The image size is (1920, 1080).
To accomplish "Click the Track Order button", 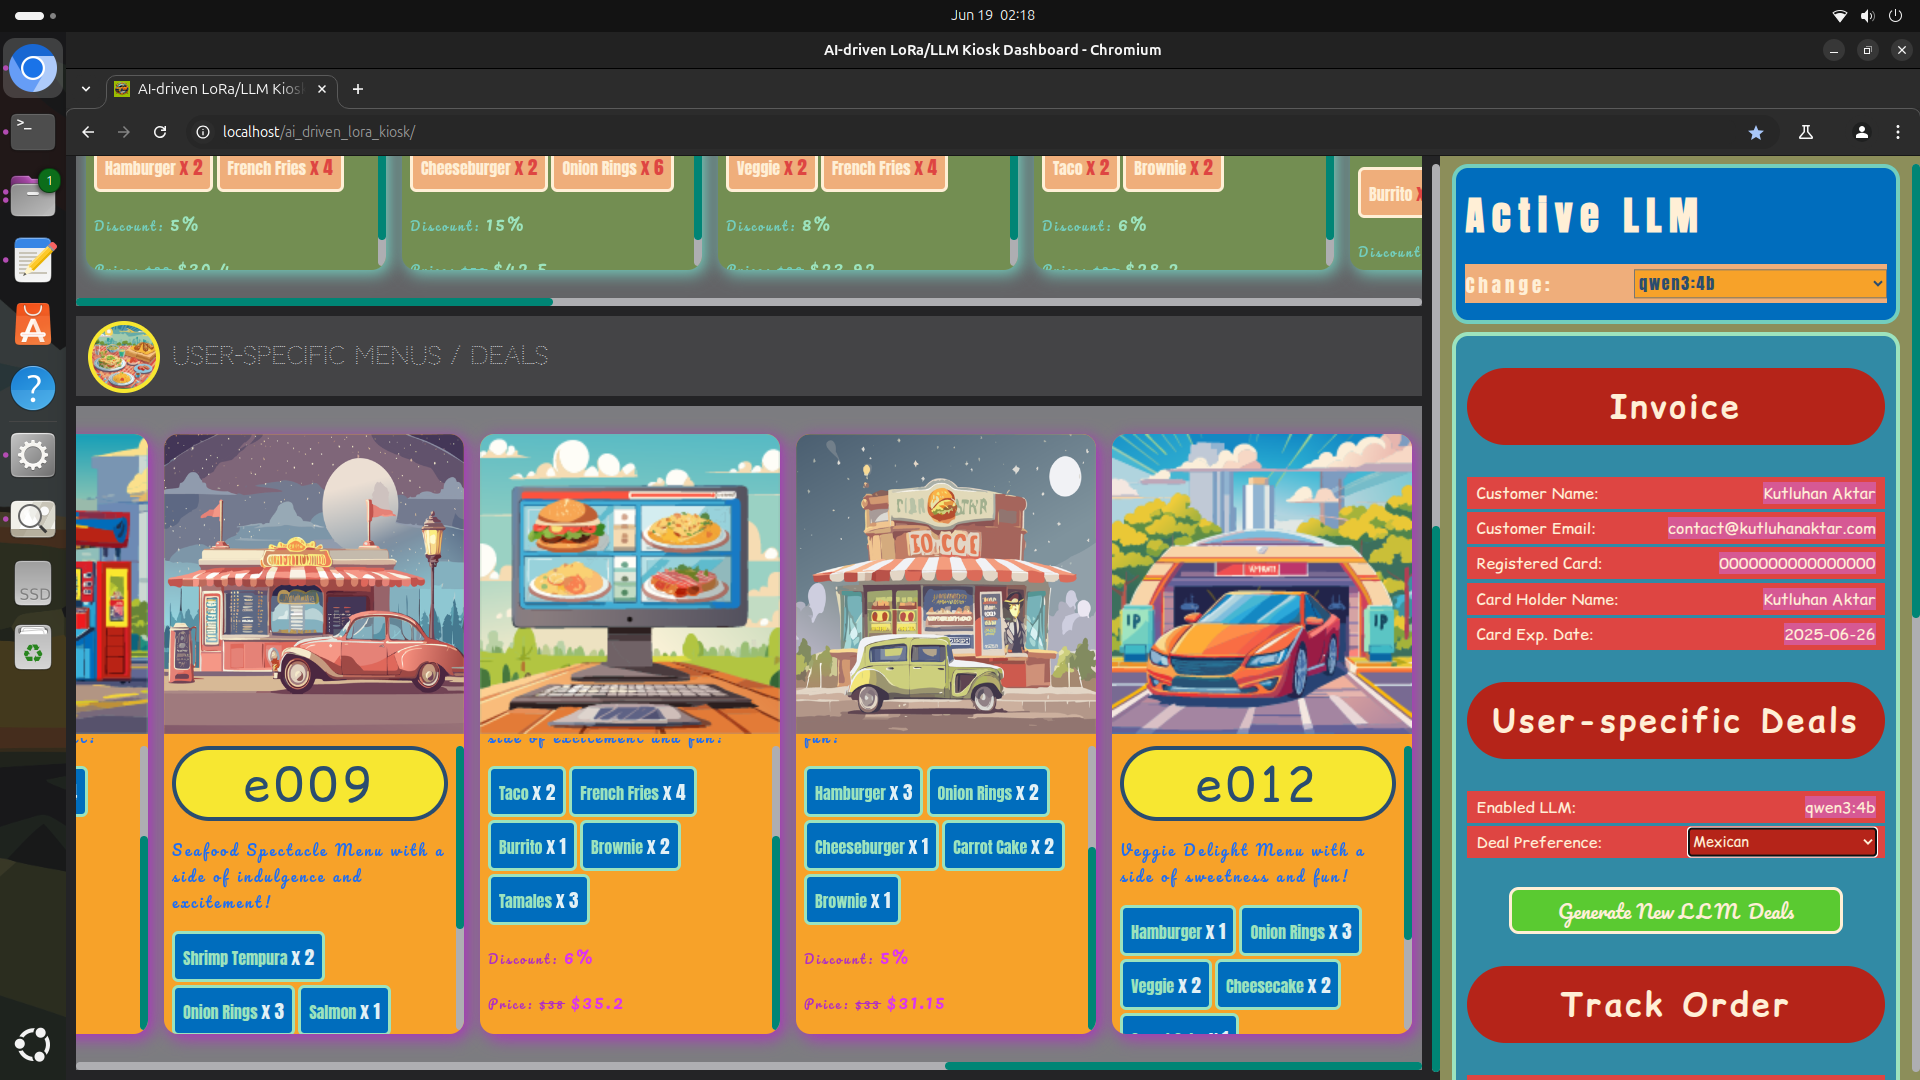I will point(1675,1004).
